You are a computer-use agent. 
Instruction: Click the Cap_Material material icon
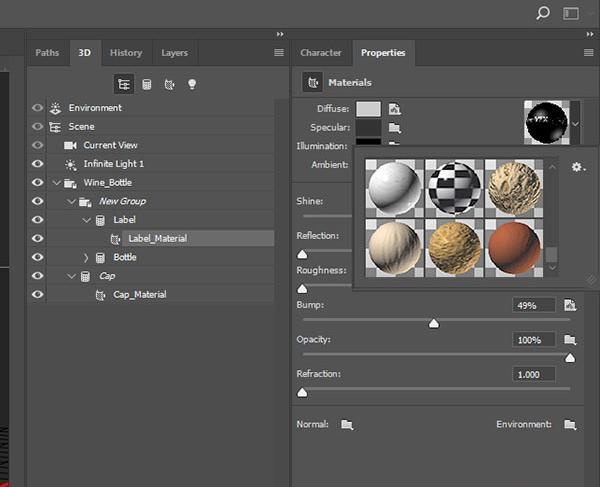coord(100,295)
